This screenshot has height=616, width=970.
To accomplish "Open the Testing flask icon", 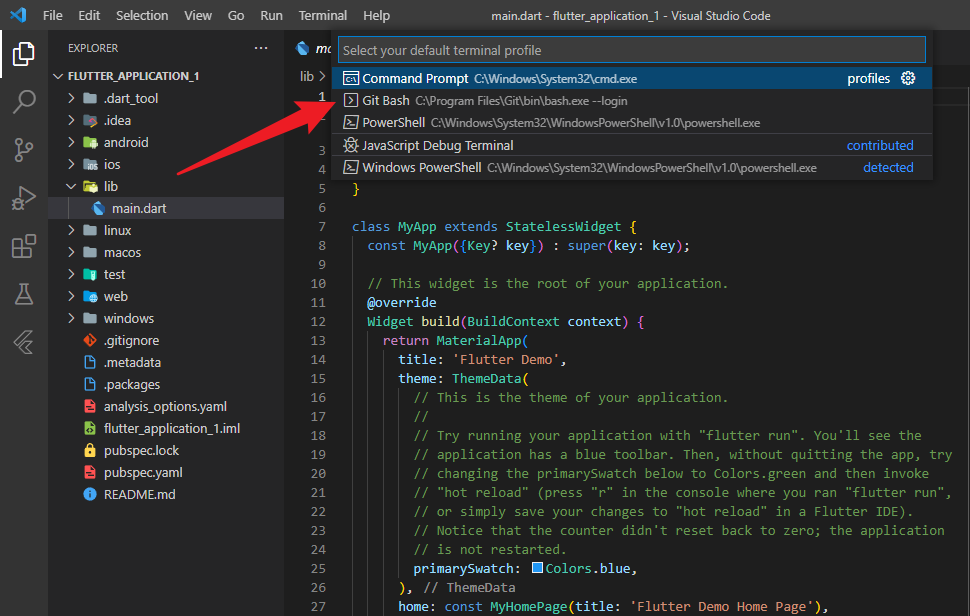I will (x=24, y=294).
